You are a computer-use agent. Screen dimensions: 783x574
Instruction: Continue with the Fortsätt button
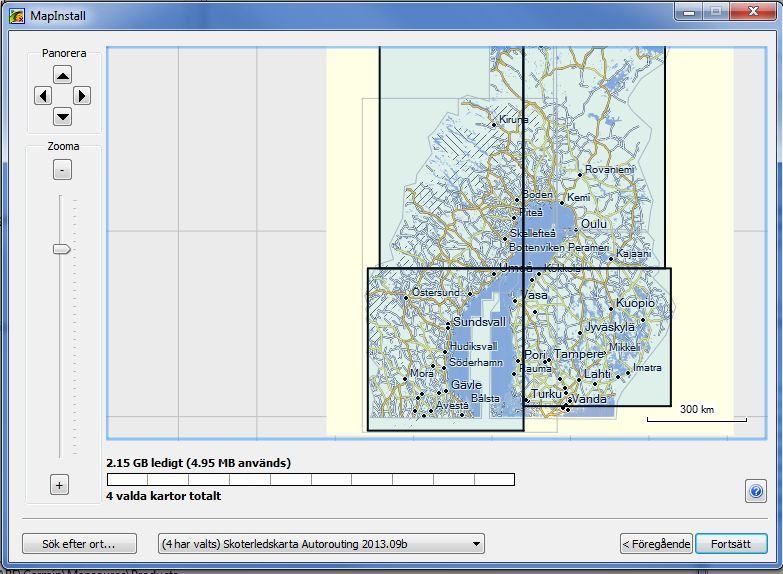pyautogui.click(x=731, y=544)
